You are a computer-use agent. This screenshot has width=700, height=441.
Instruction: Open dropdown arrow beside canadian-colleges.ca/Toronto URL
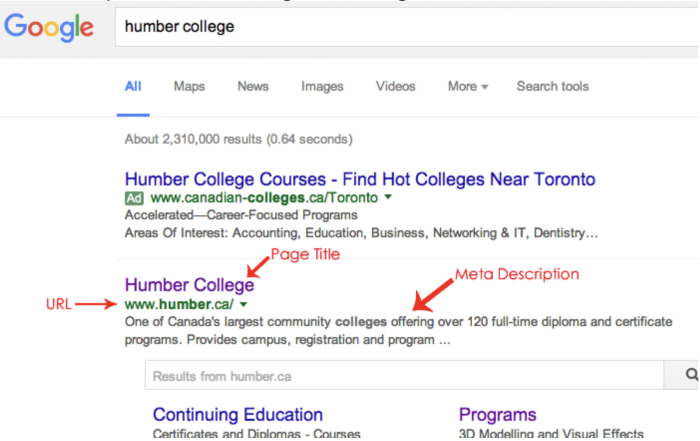[388, 197]
